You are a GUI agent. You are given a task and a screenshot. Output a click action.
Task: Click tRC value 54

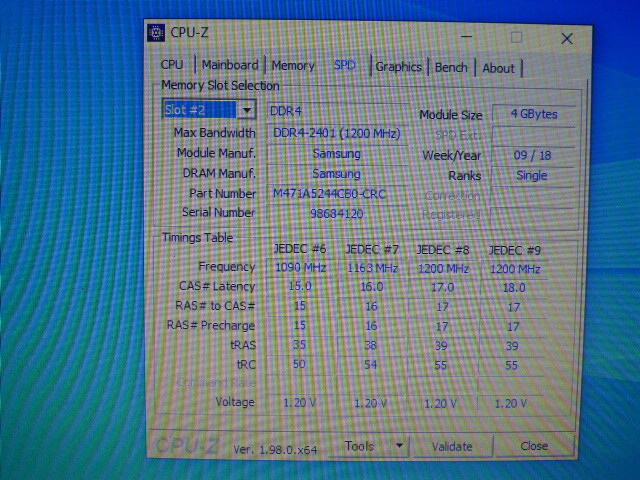pyautogui.click(x=370, y=365)
